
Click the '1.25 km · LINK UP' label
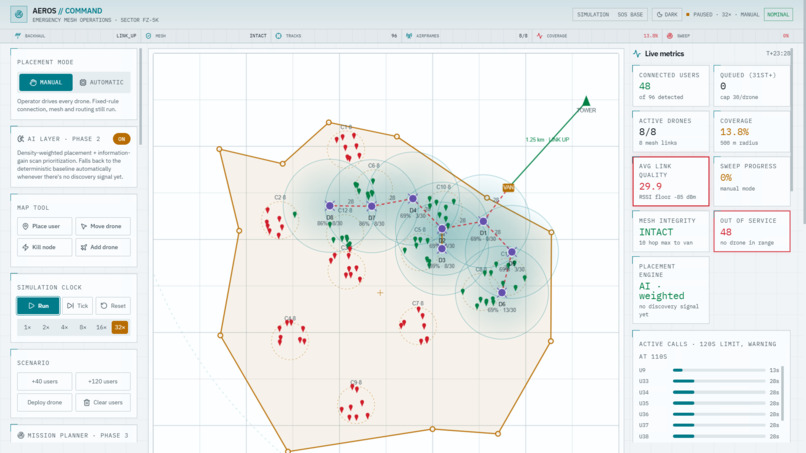[x=547, y=139]
